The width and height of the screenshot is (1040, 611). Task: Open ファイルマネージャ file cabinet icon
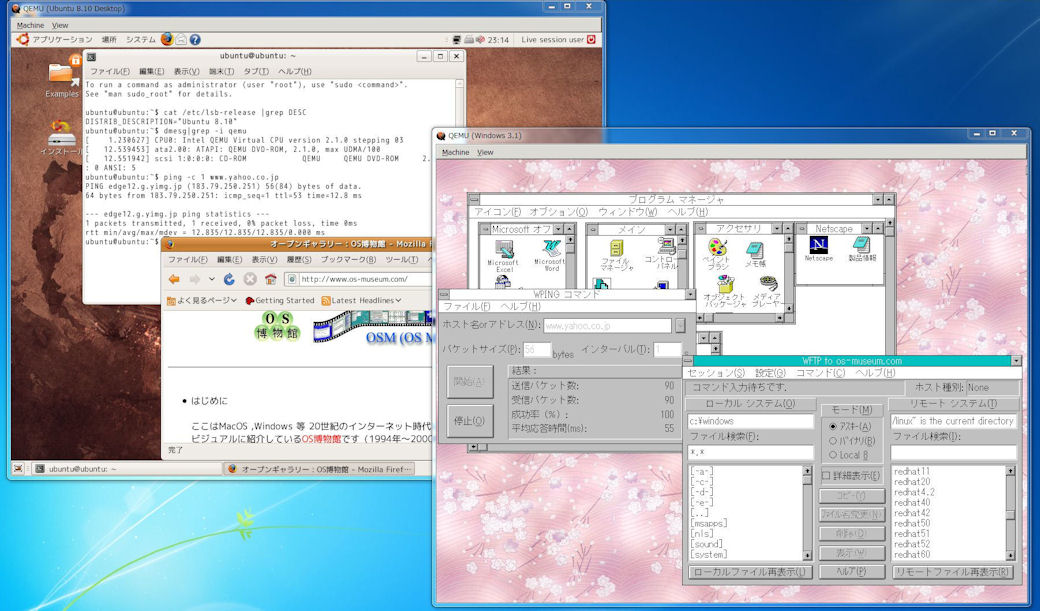point(617,249)
